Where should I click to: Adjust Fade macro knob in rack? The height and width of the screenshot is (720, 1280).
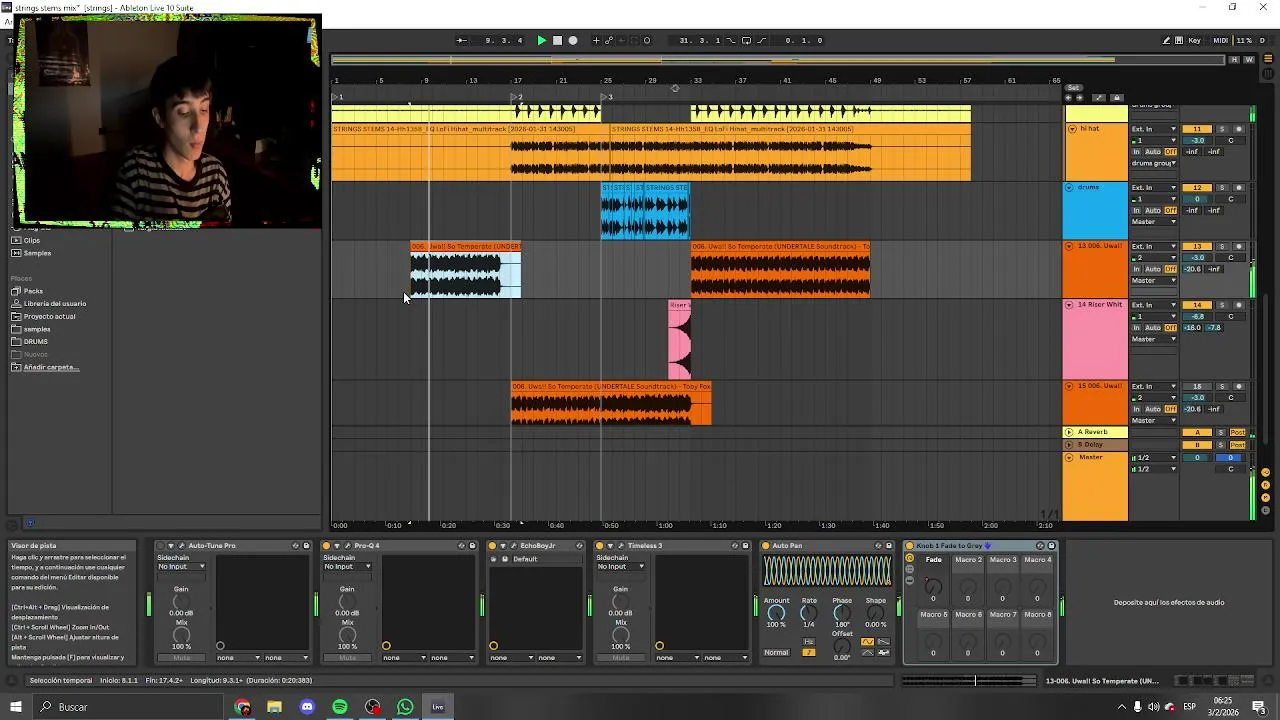click(933, 586)
